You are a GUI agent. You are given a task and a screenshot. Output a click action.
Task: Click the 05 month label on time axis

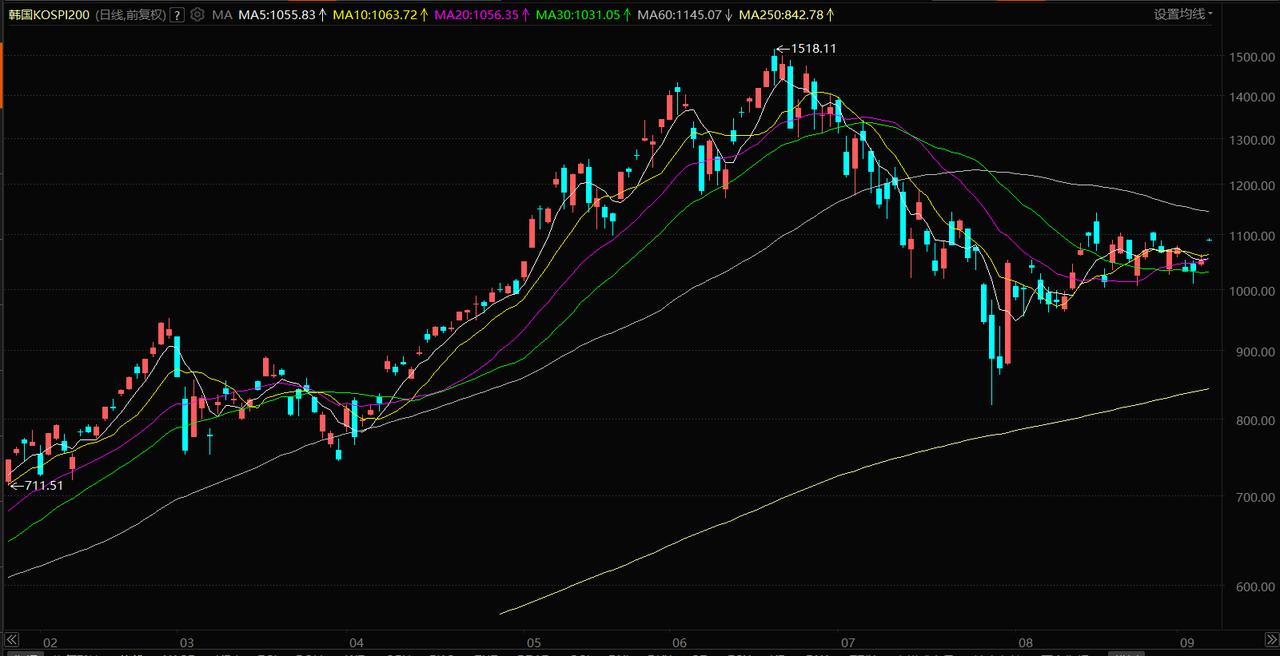pos(533,643)
